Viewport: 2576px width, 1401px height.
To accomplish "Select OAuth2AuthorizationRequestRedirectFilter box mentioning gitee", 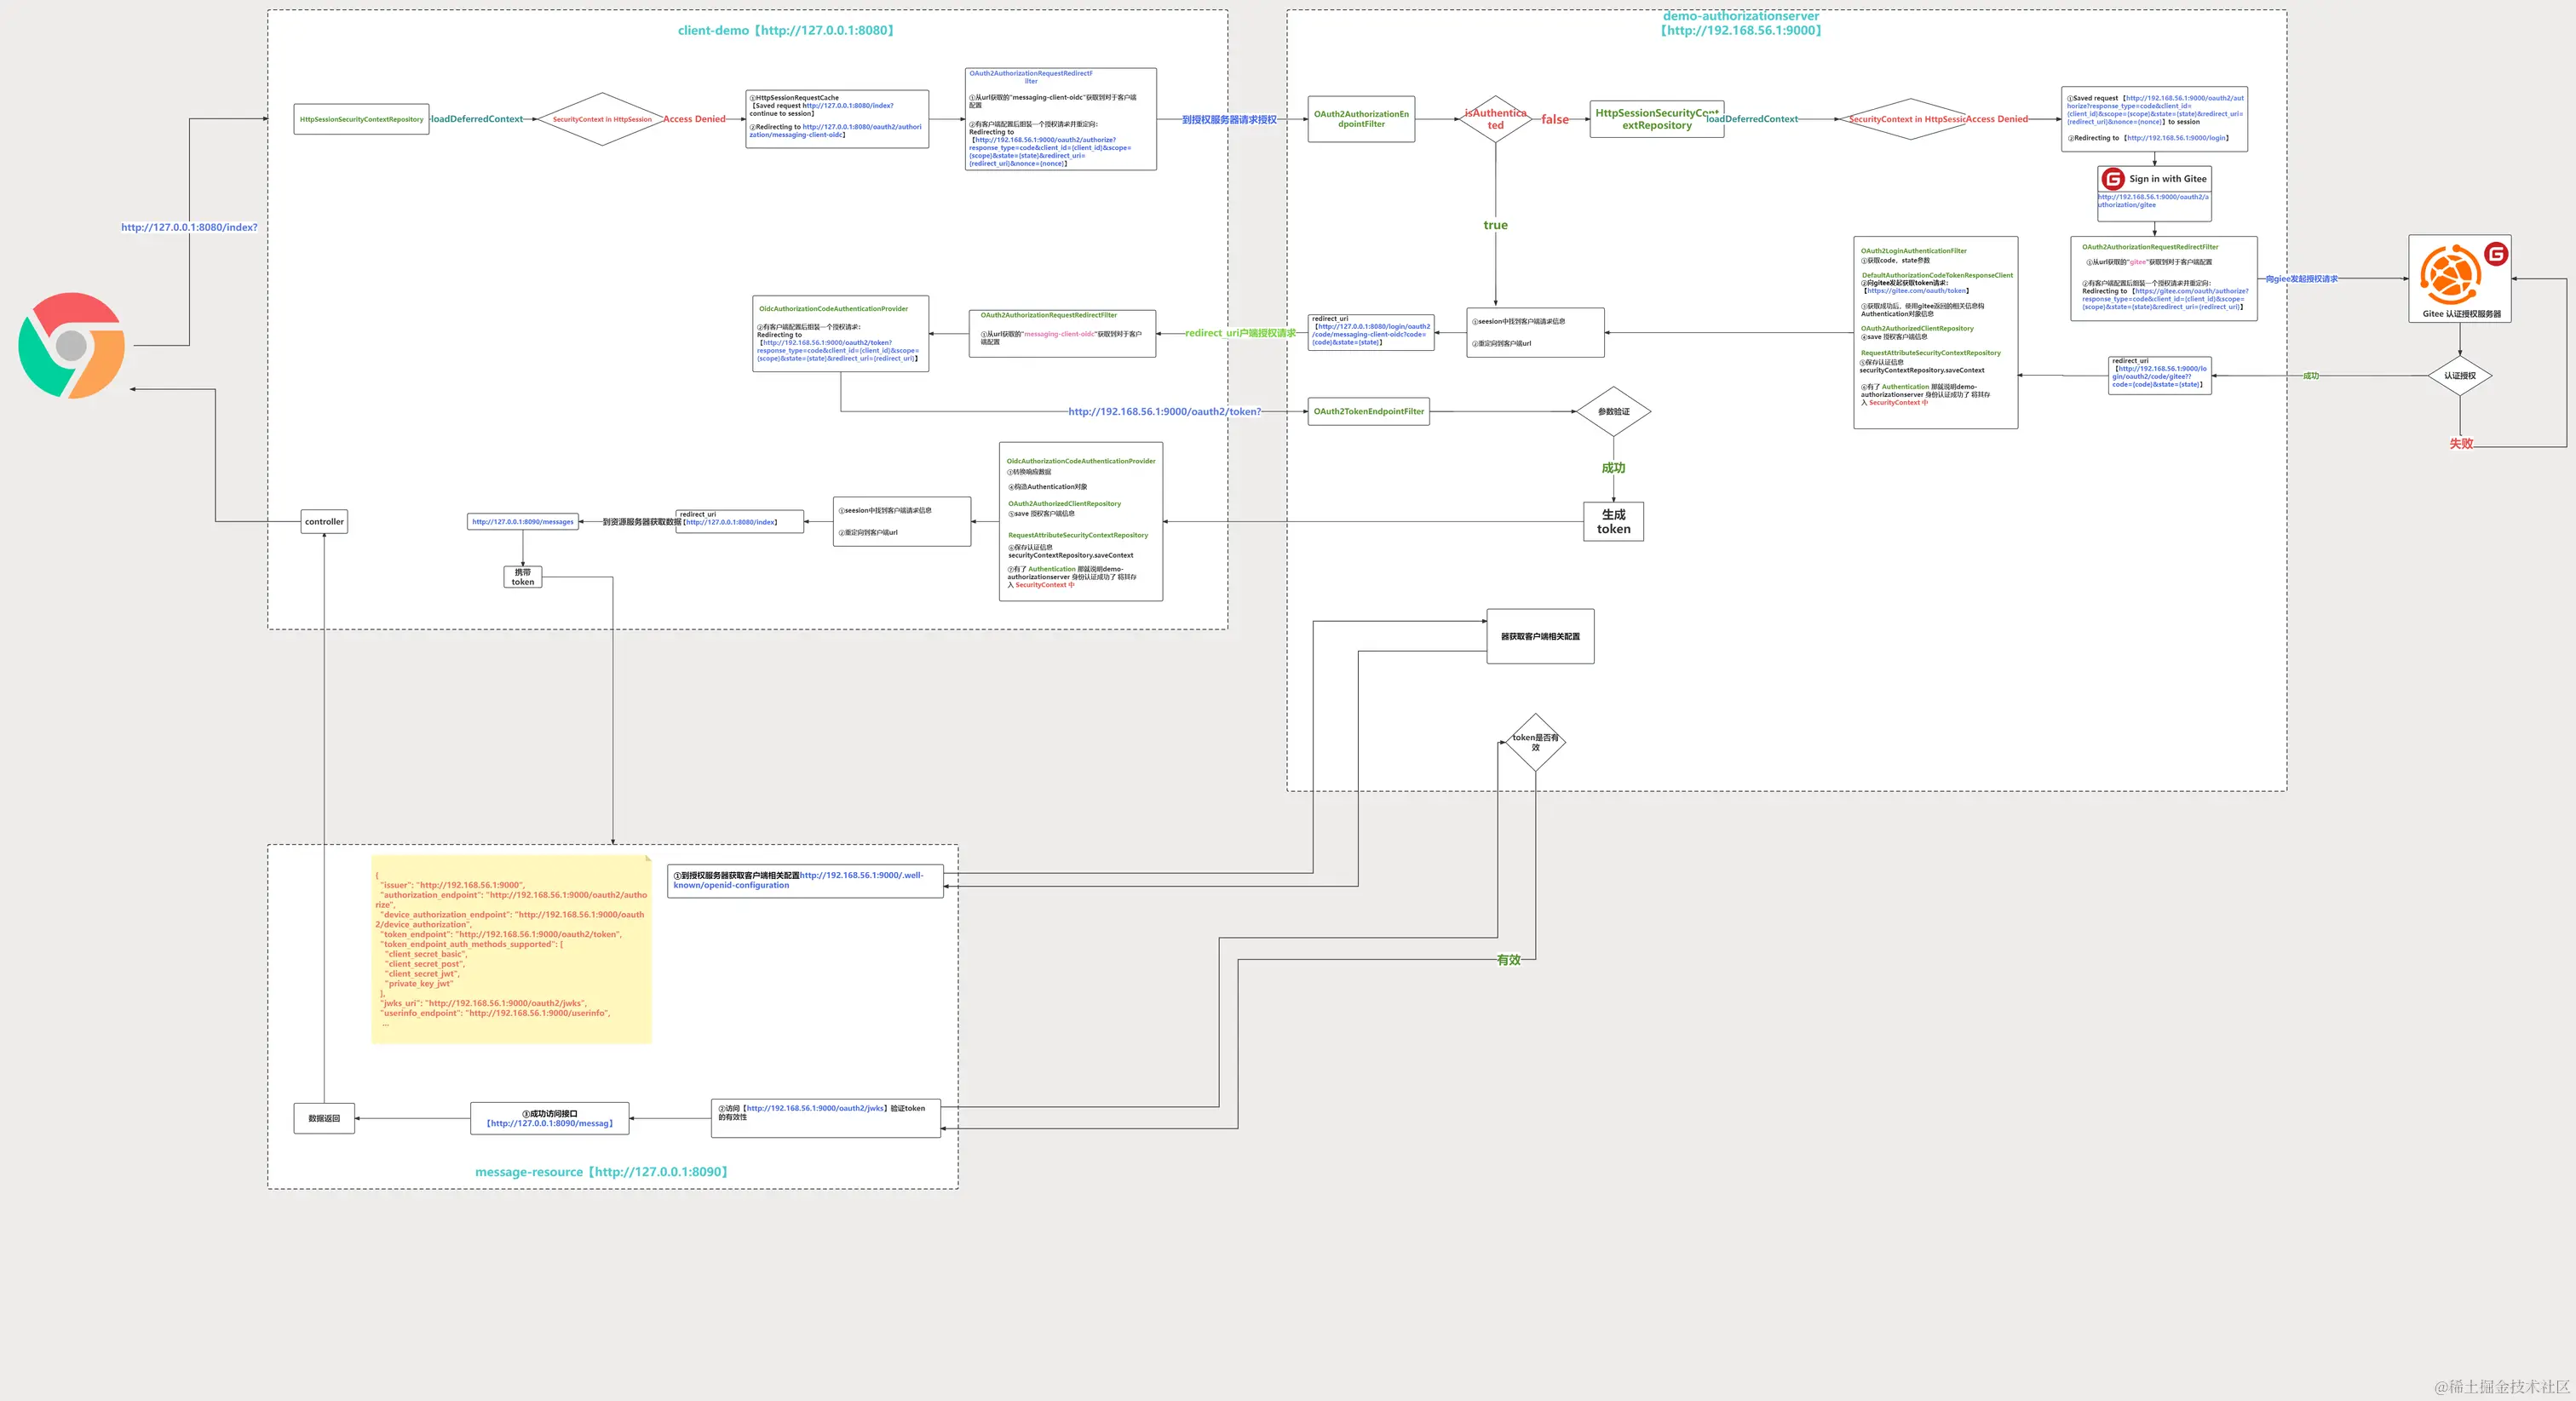I will pos(2164,279).
